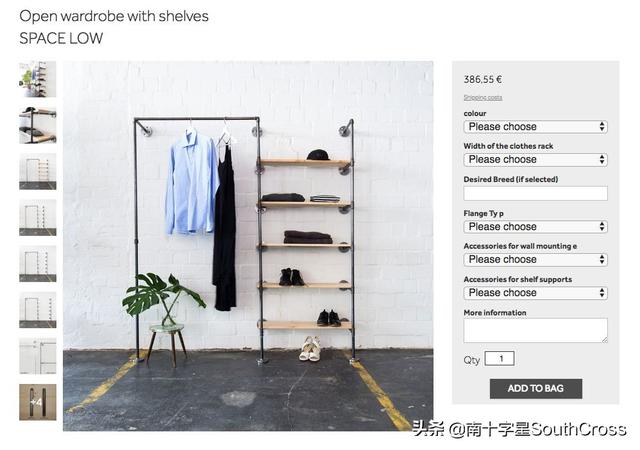The image size is (640, 450).
Task: Open the colour dropdown
Action: tap(535, 127)
